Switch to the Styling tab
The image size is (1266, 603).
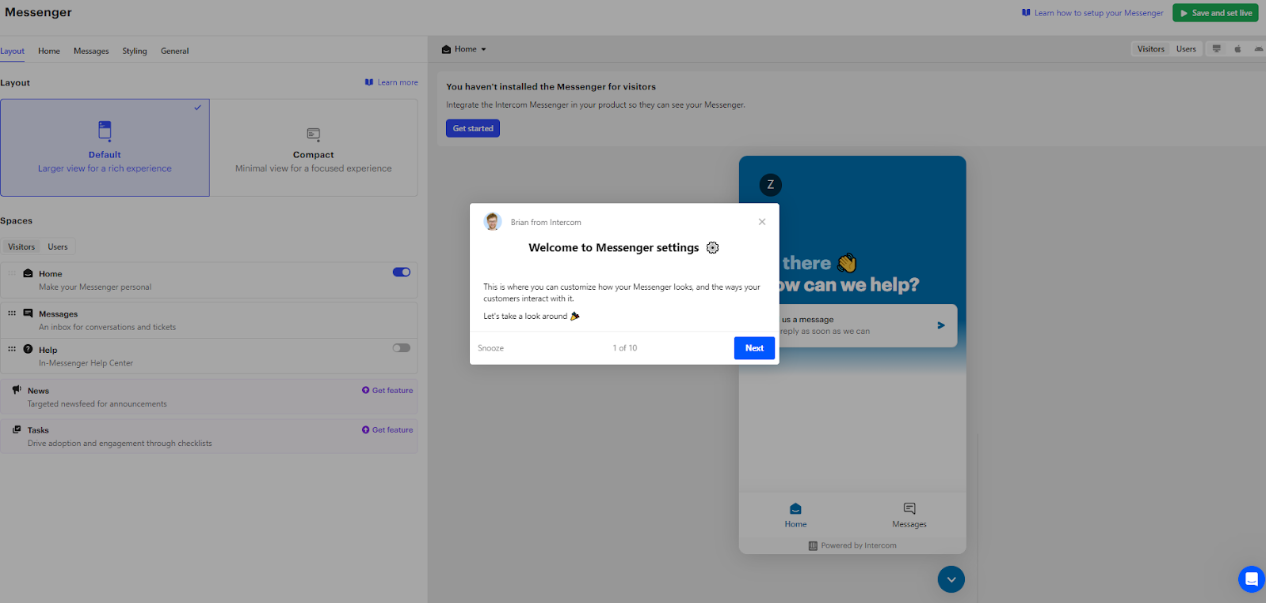135,51
